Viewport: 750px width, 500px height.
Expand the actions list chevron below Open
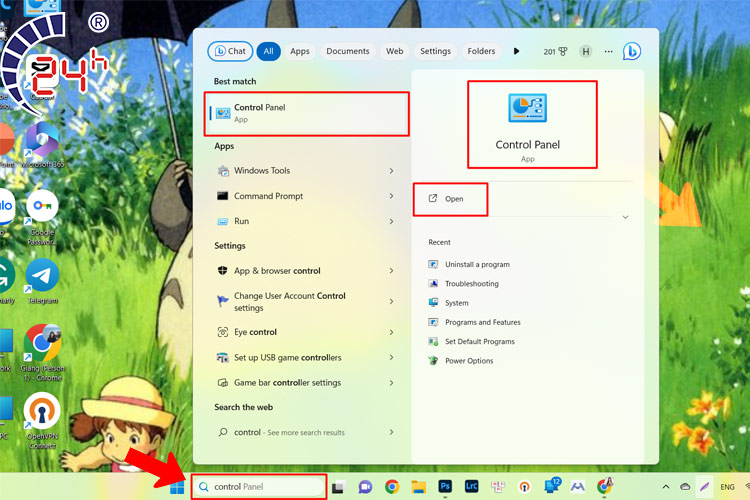625,217
